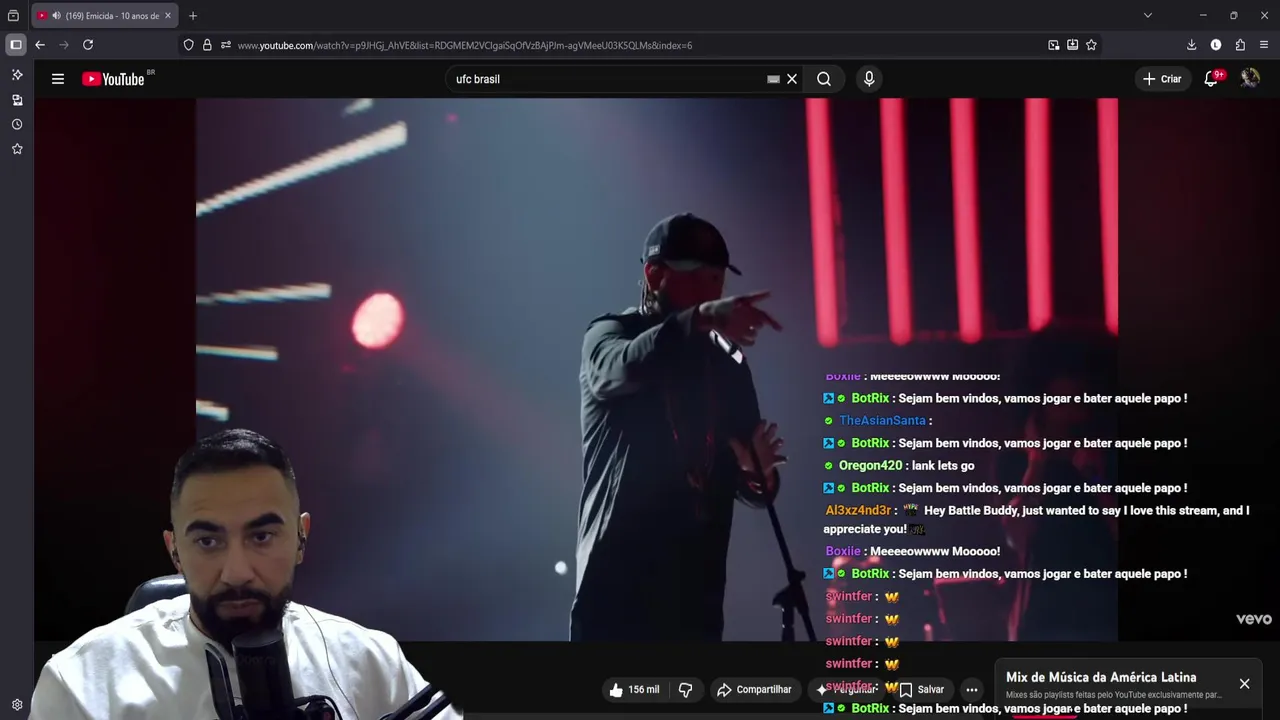Click the video player to pause
Image resolution: width=1280 pixels, height=720 pixels.
point(656,369)
